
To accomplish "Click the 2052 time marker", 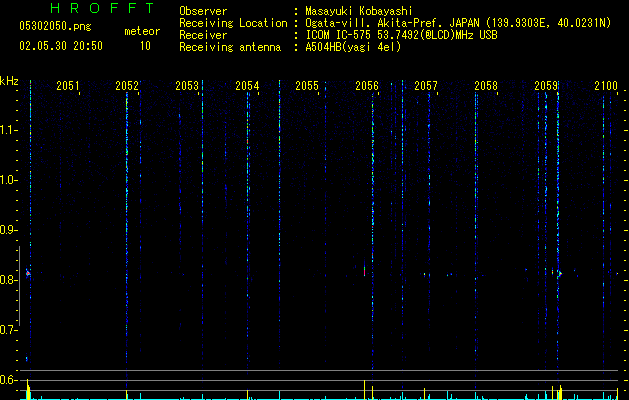I will pos(127,86).
